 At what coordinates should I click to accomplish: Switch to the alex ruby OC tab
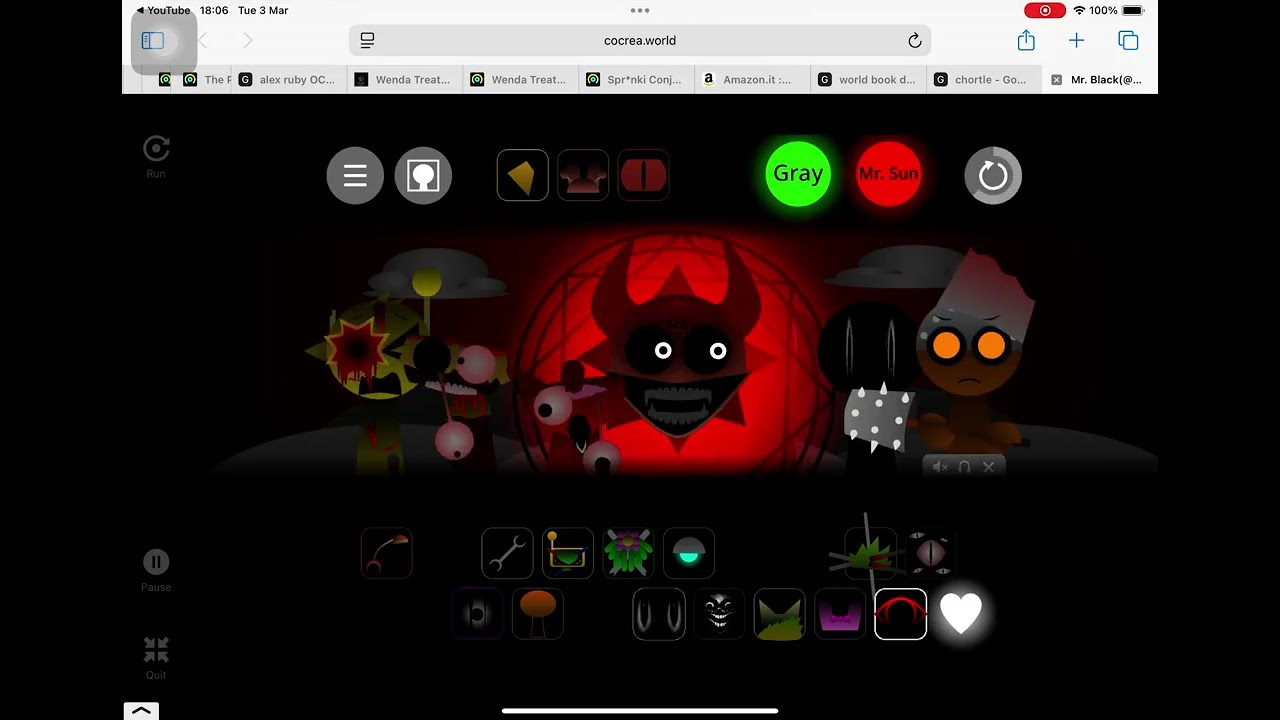tap(289, 80)
